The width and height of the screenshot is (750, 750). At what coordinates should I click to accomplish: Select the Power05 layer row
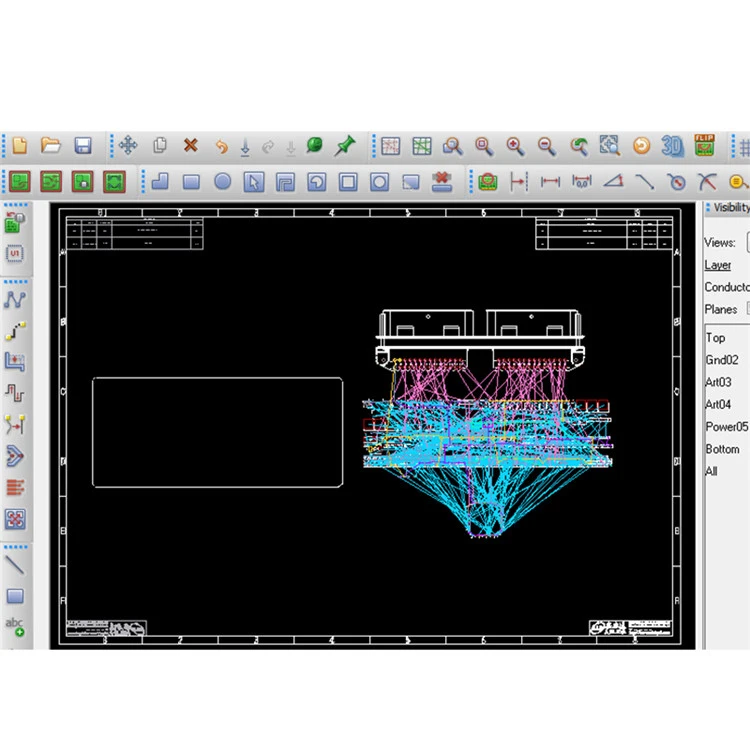click(x=728, y=427)
